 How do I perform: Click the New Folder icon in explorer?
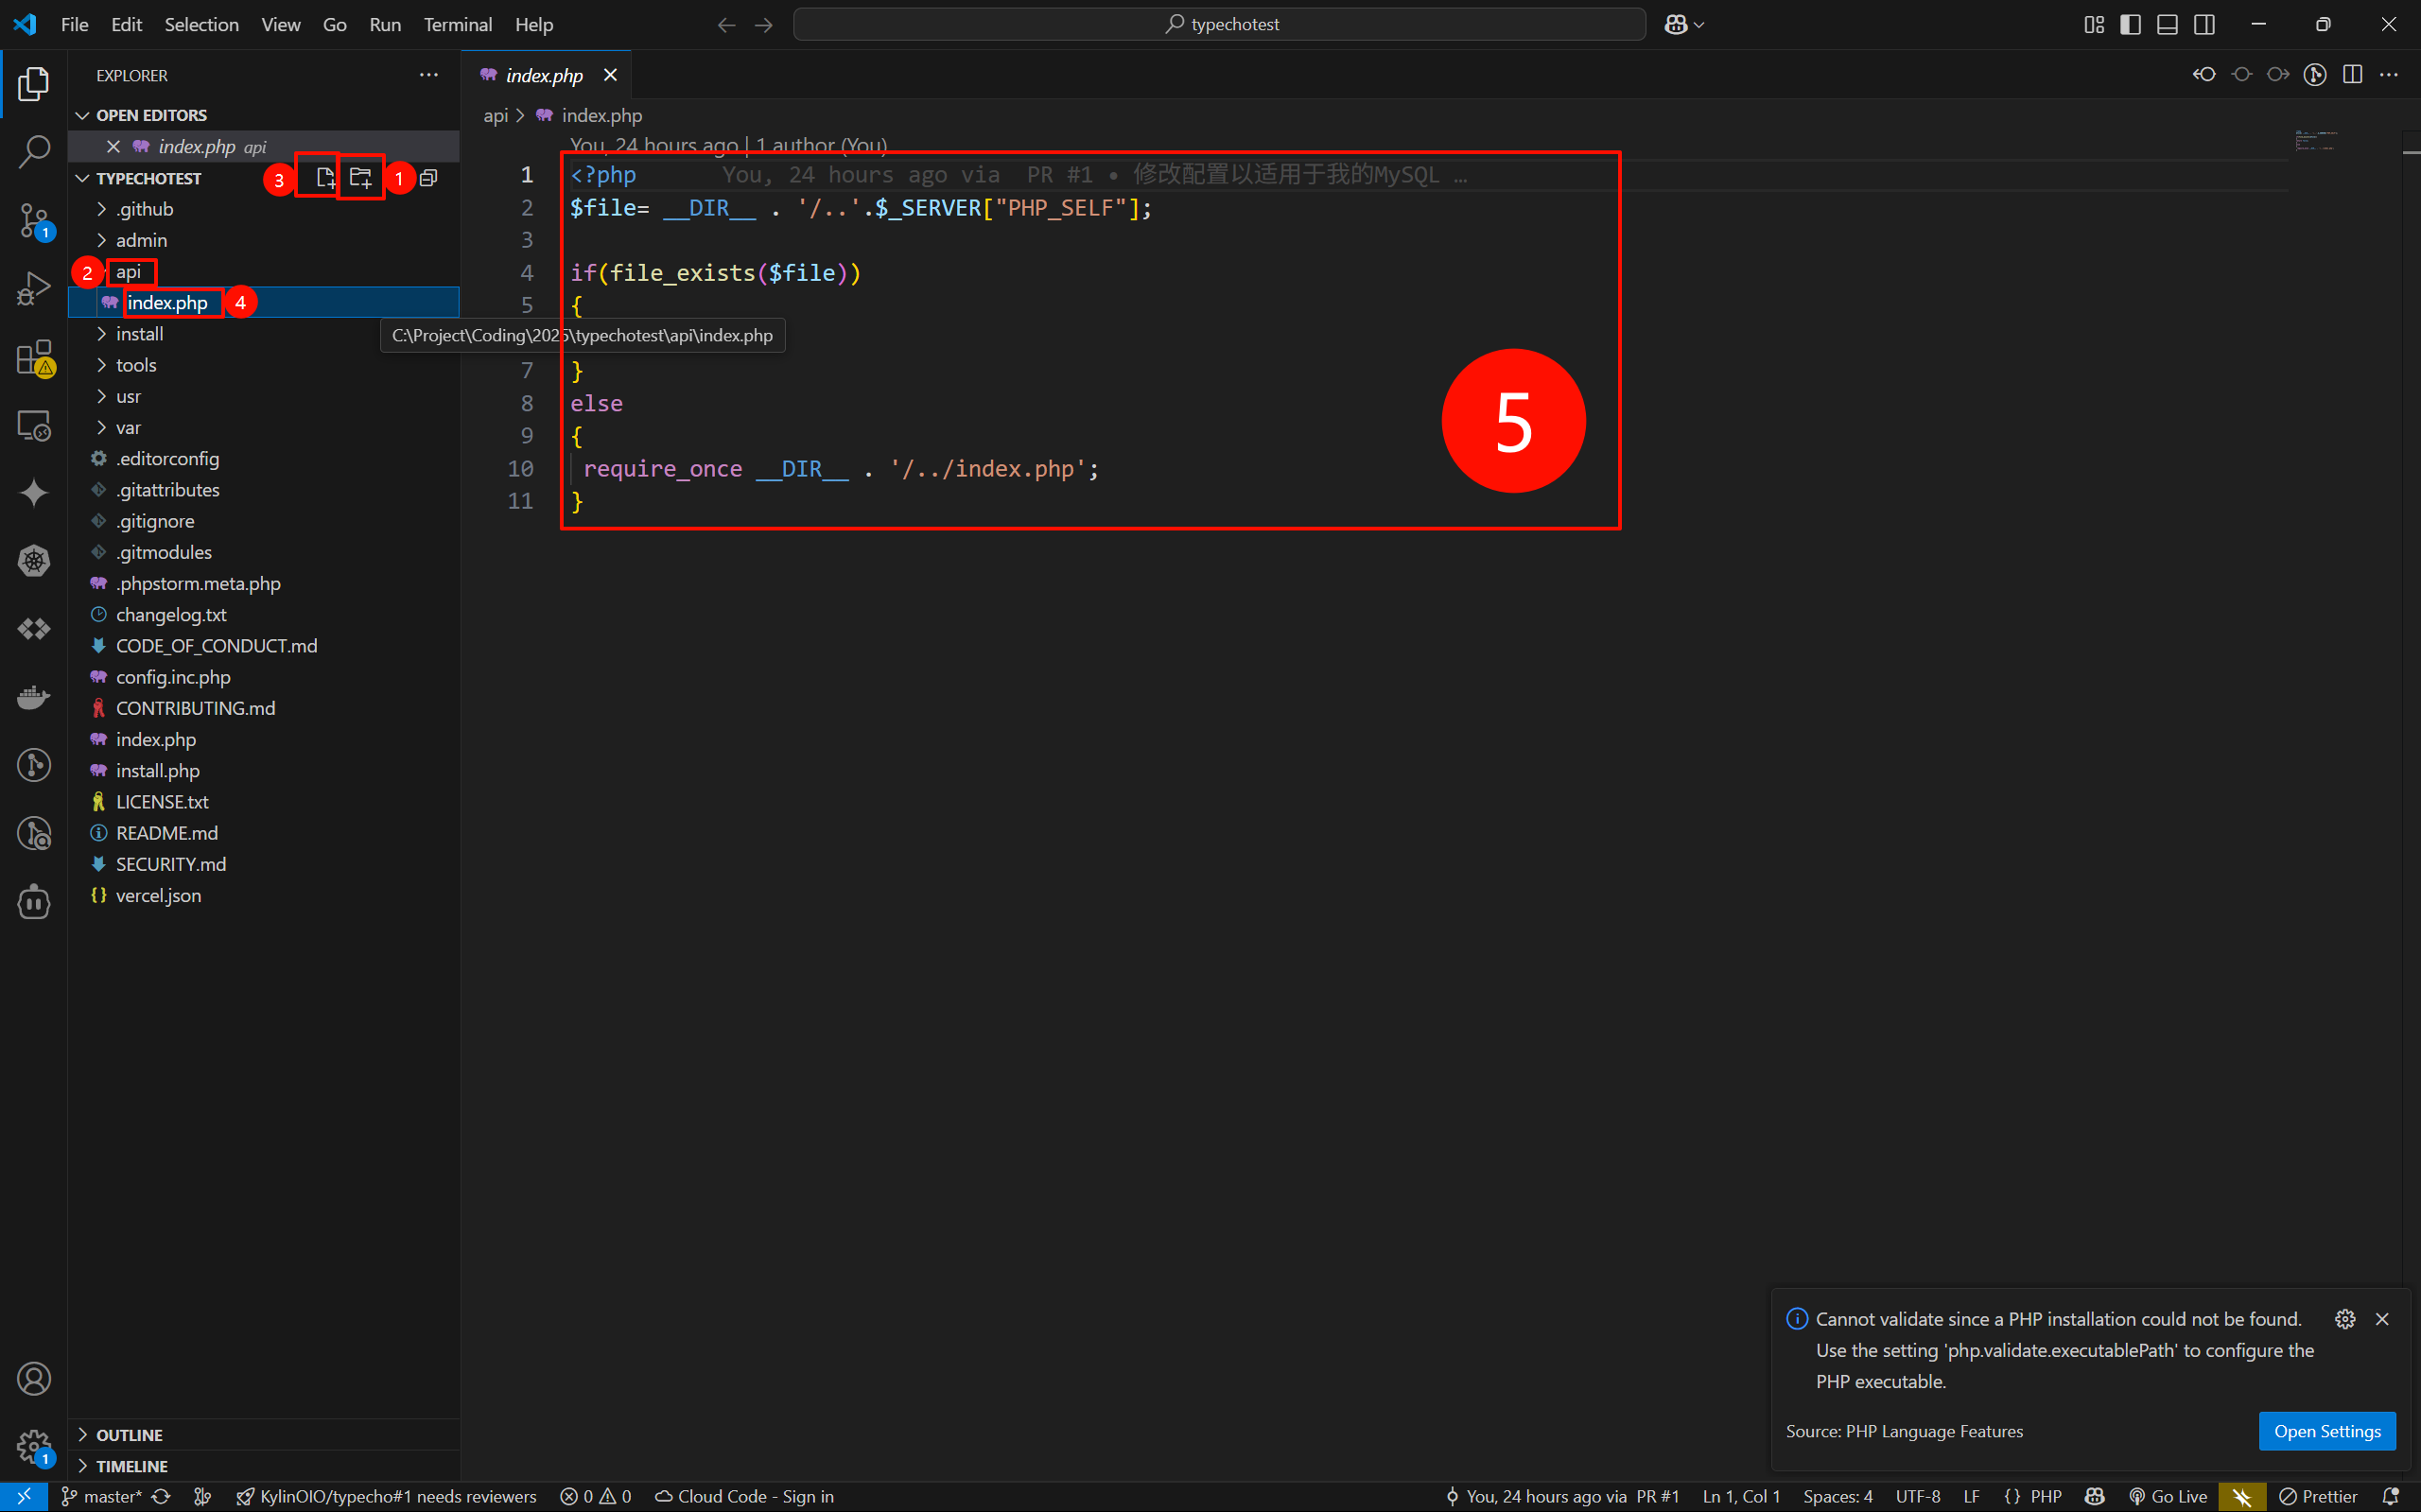point(361,178)
